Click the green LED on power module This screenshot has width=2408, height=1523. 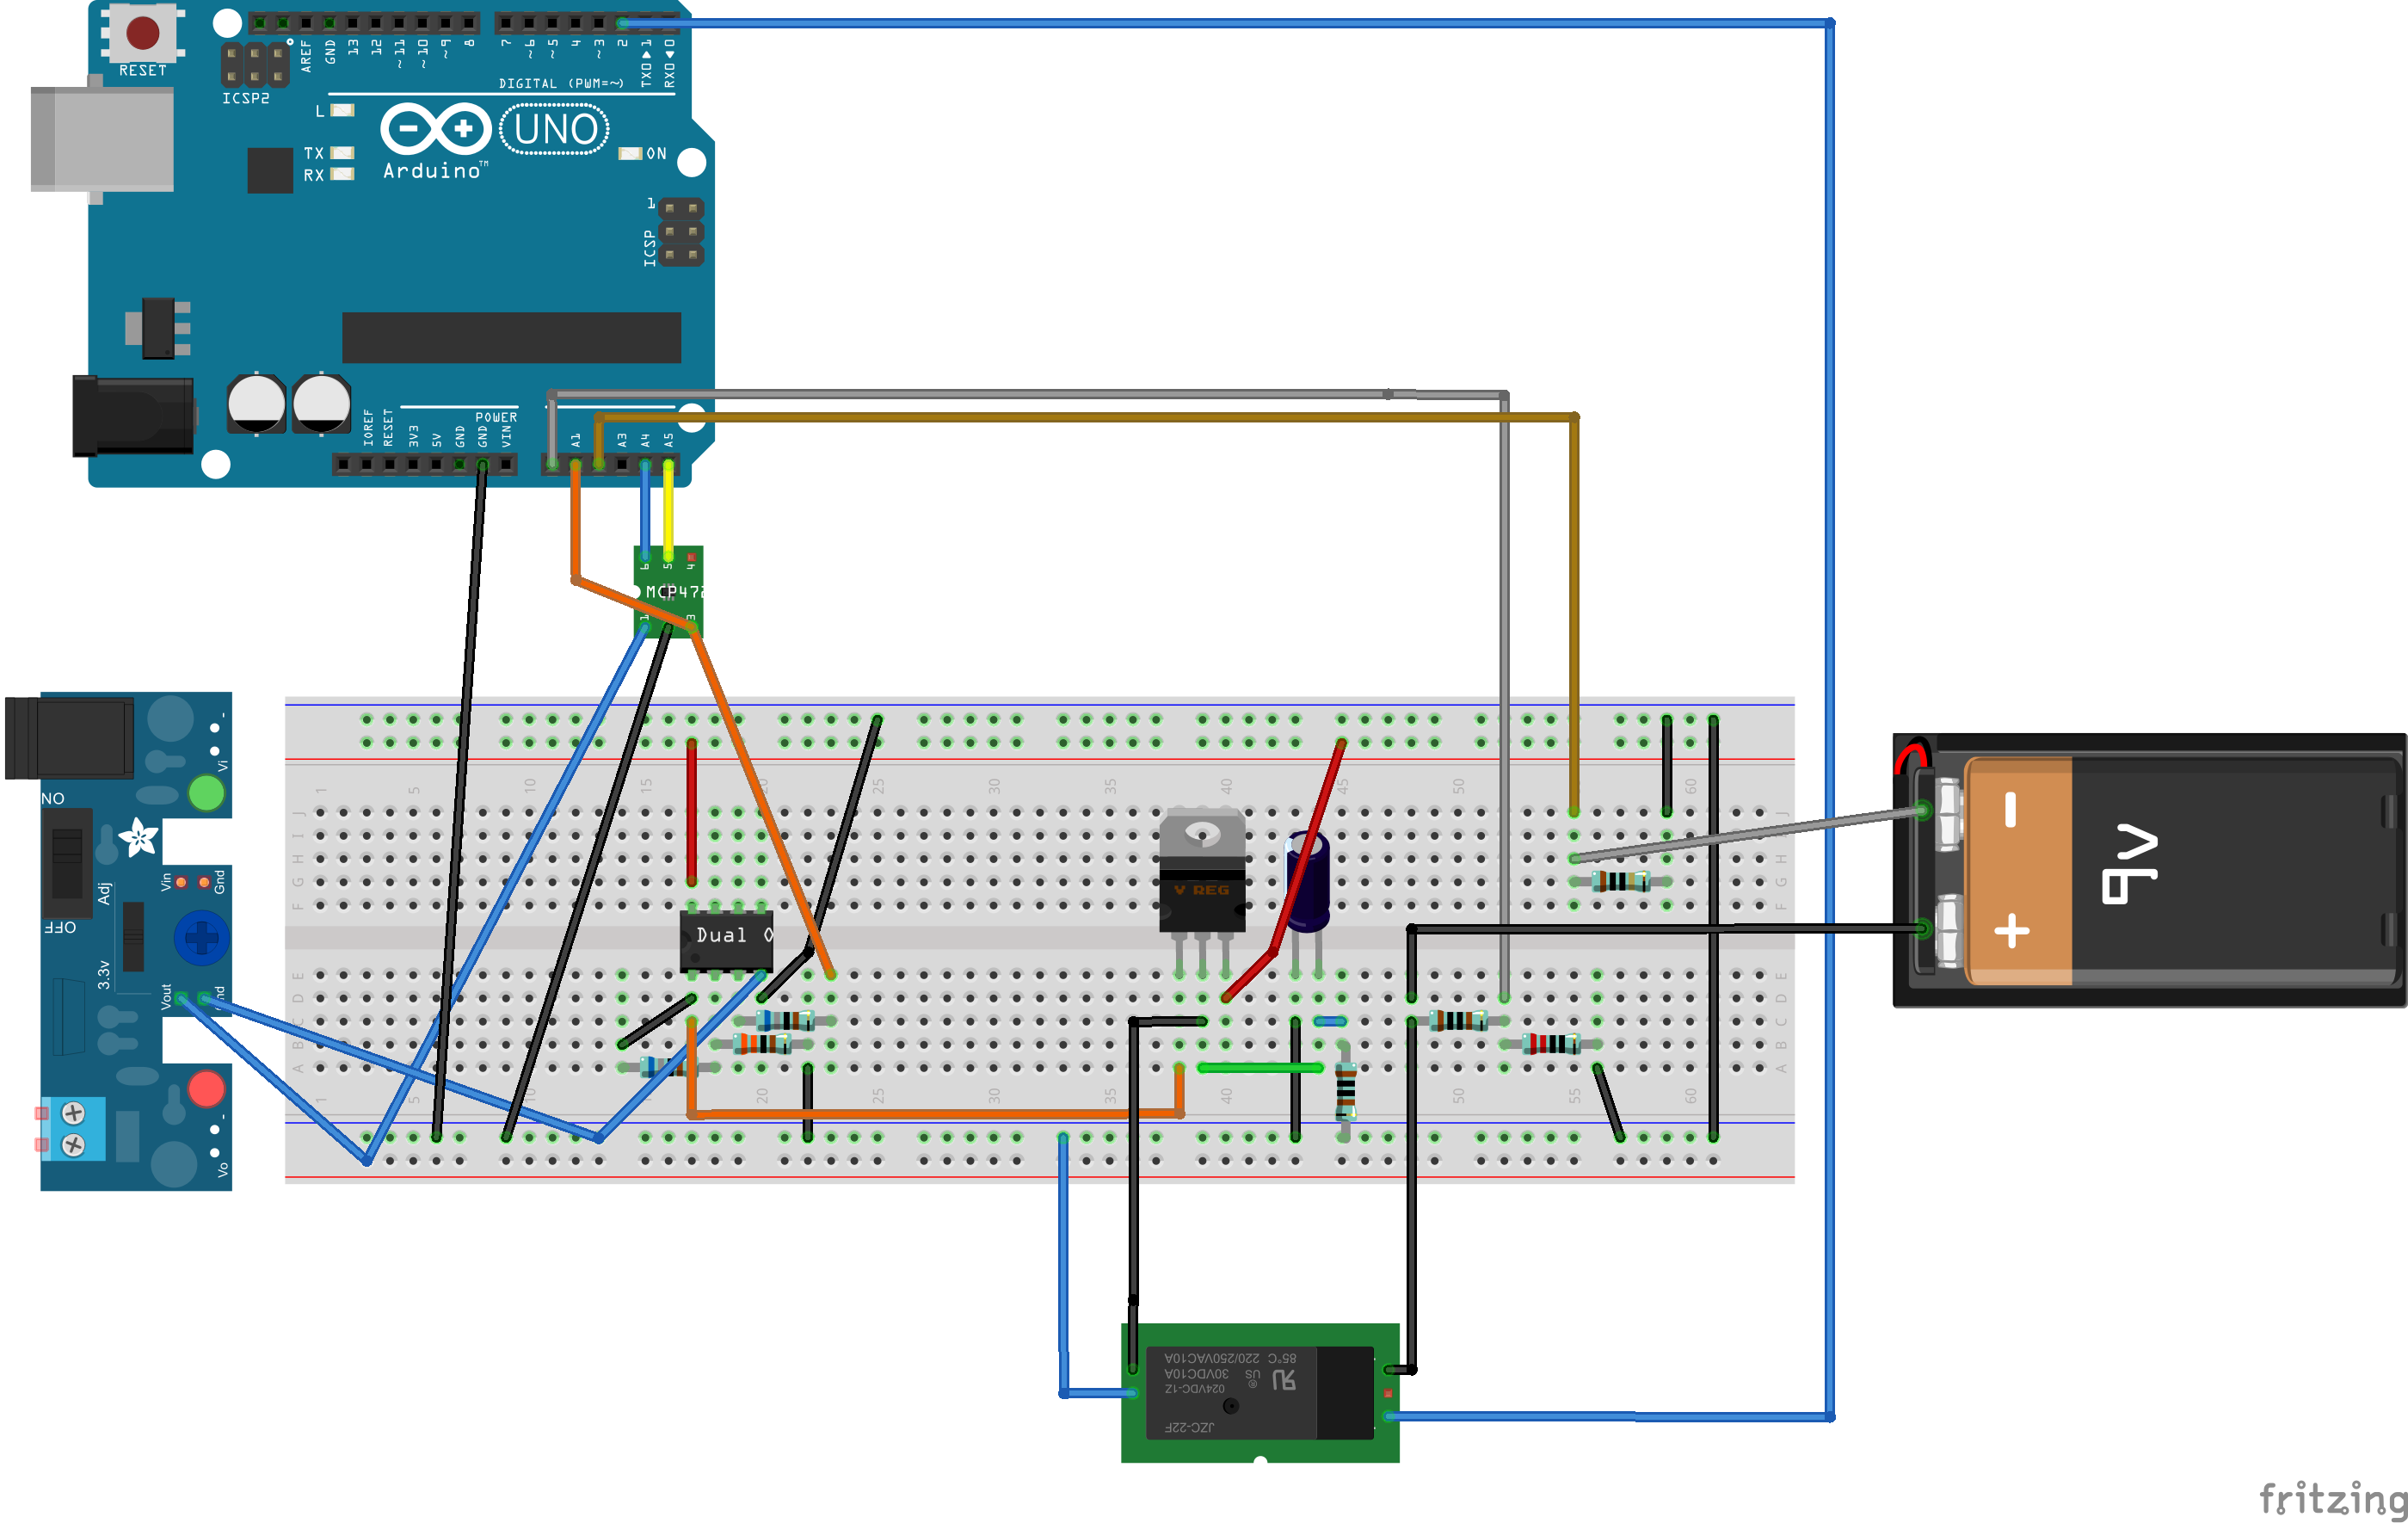207,793
